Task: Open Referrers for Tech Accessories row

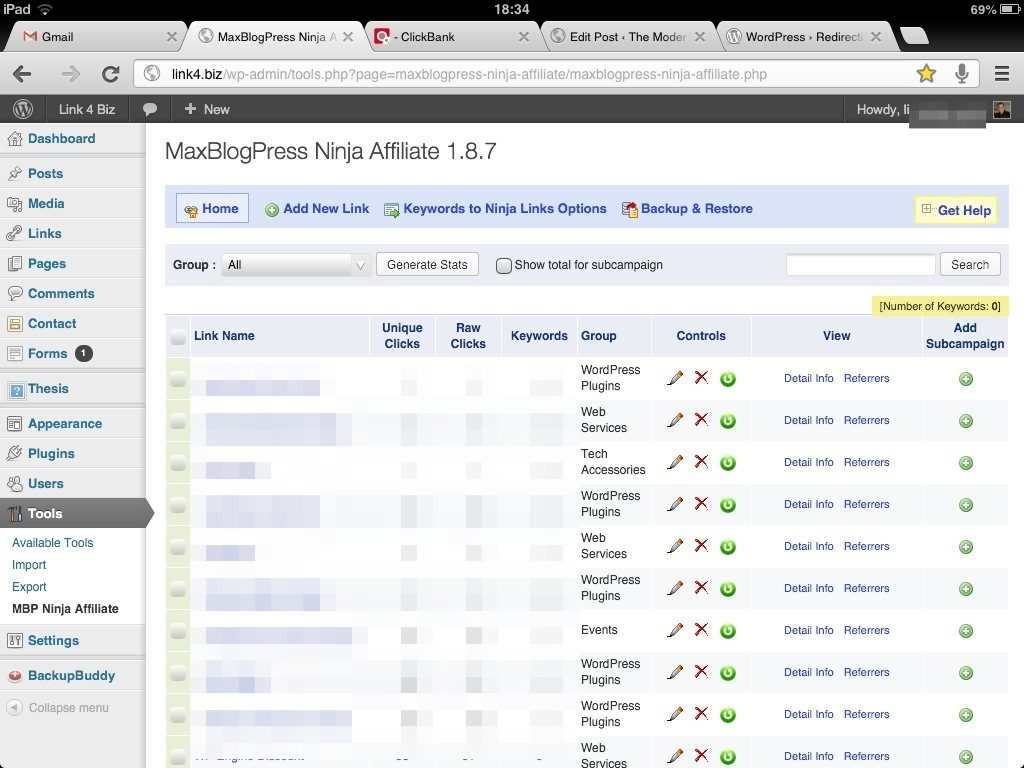Action: (x=867, y=462)
